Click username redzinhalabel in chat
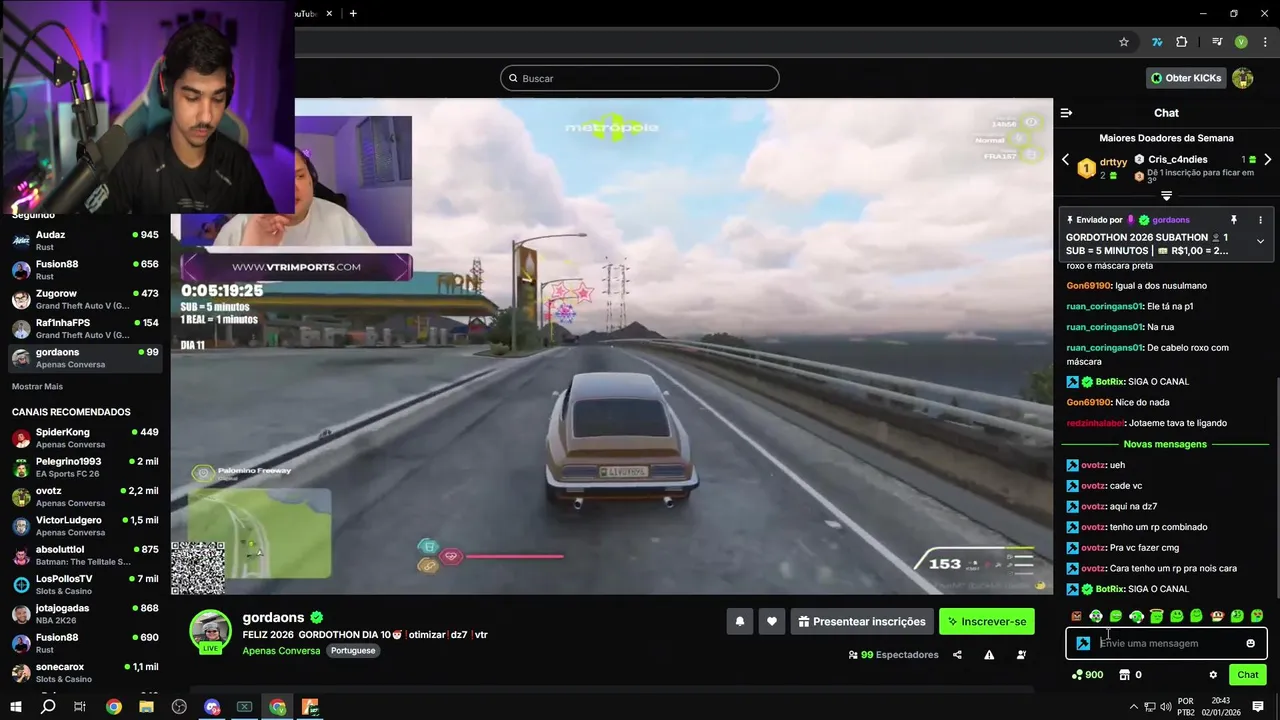 [1096, 423]
